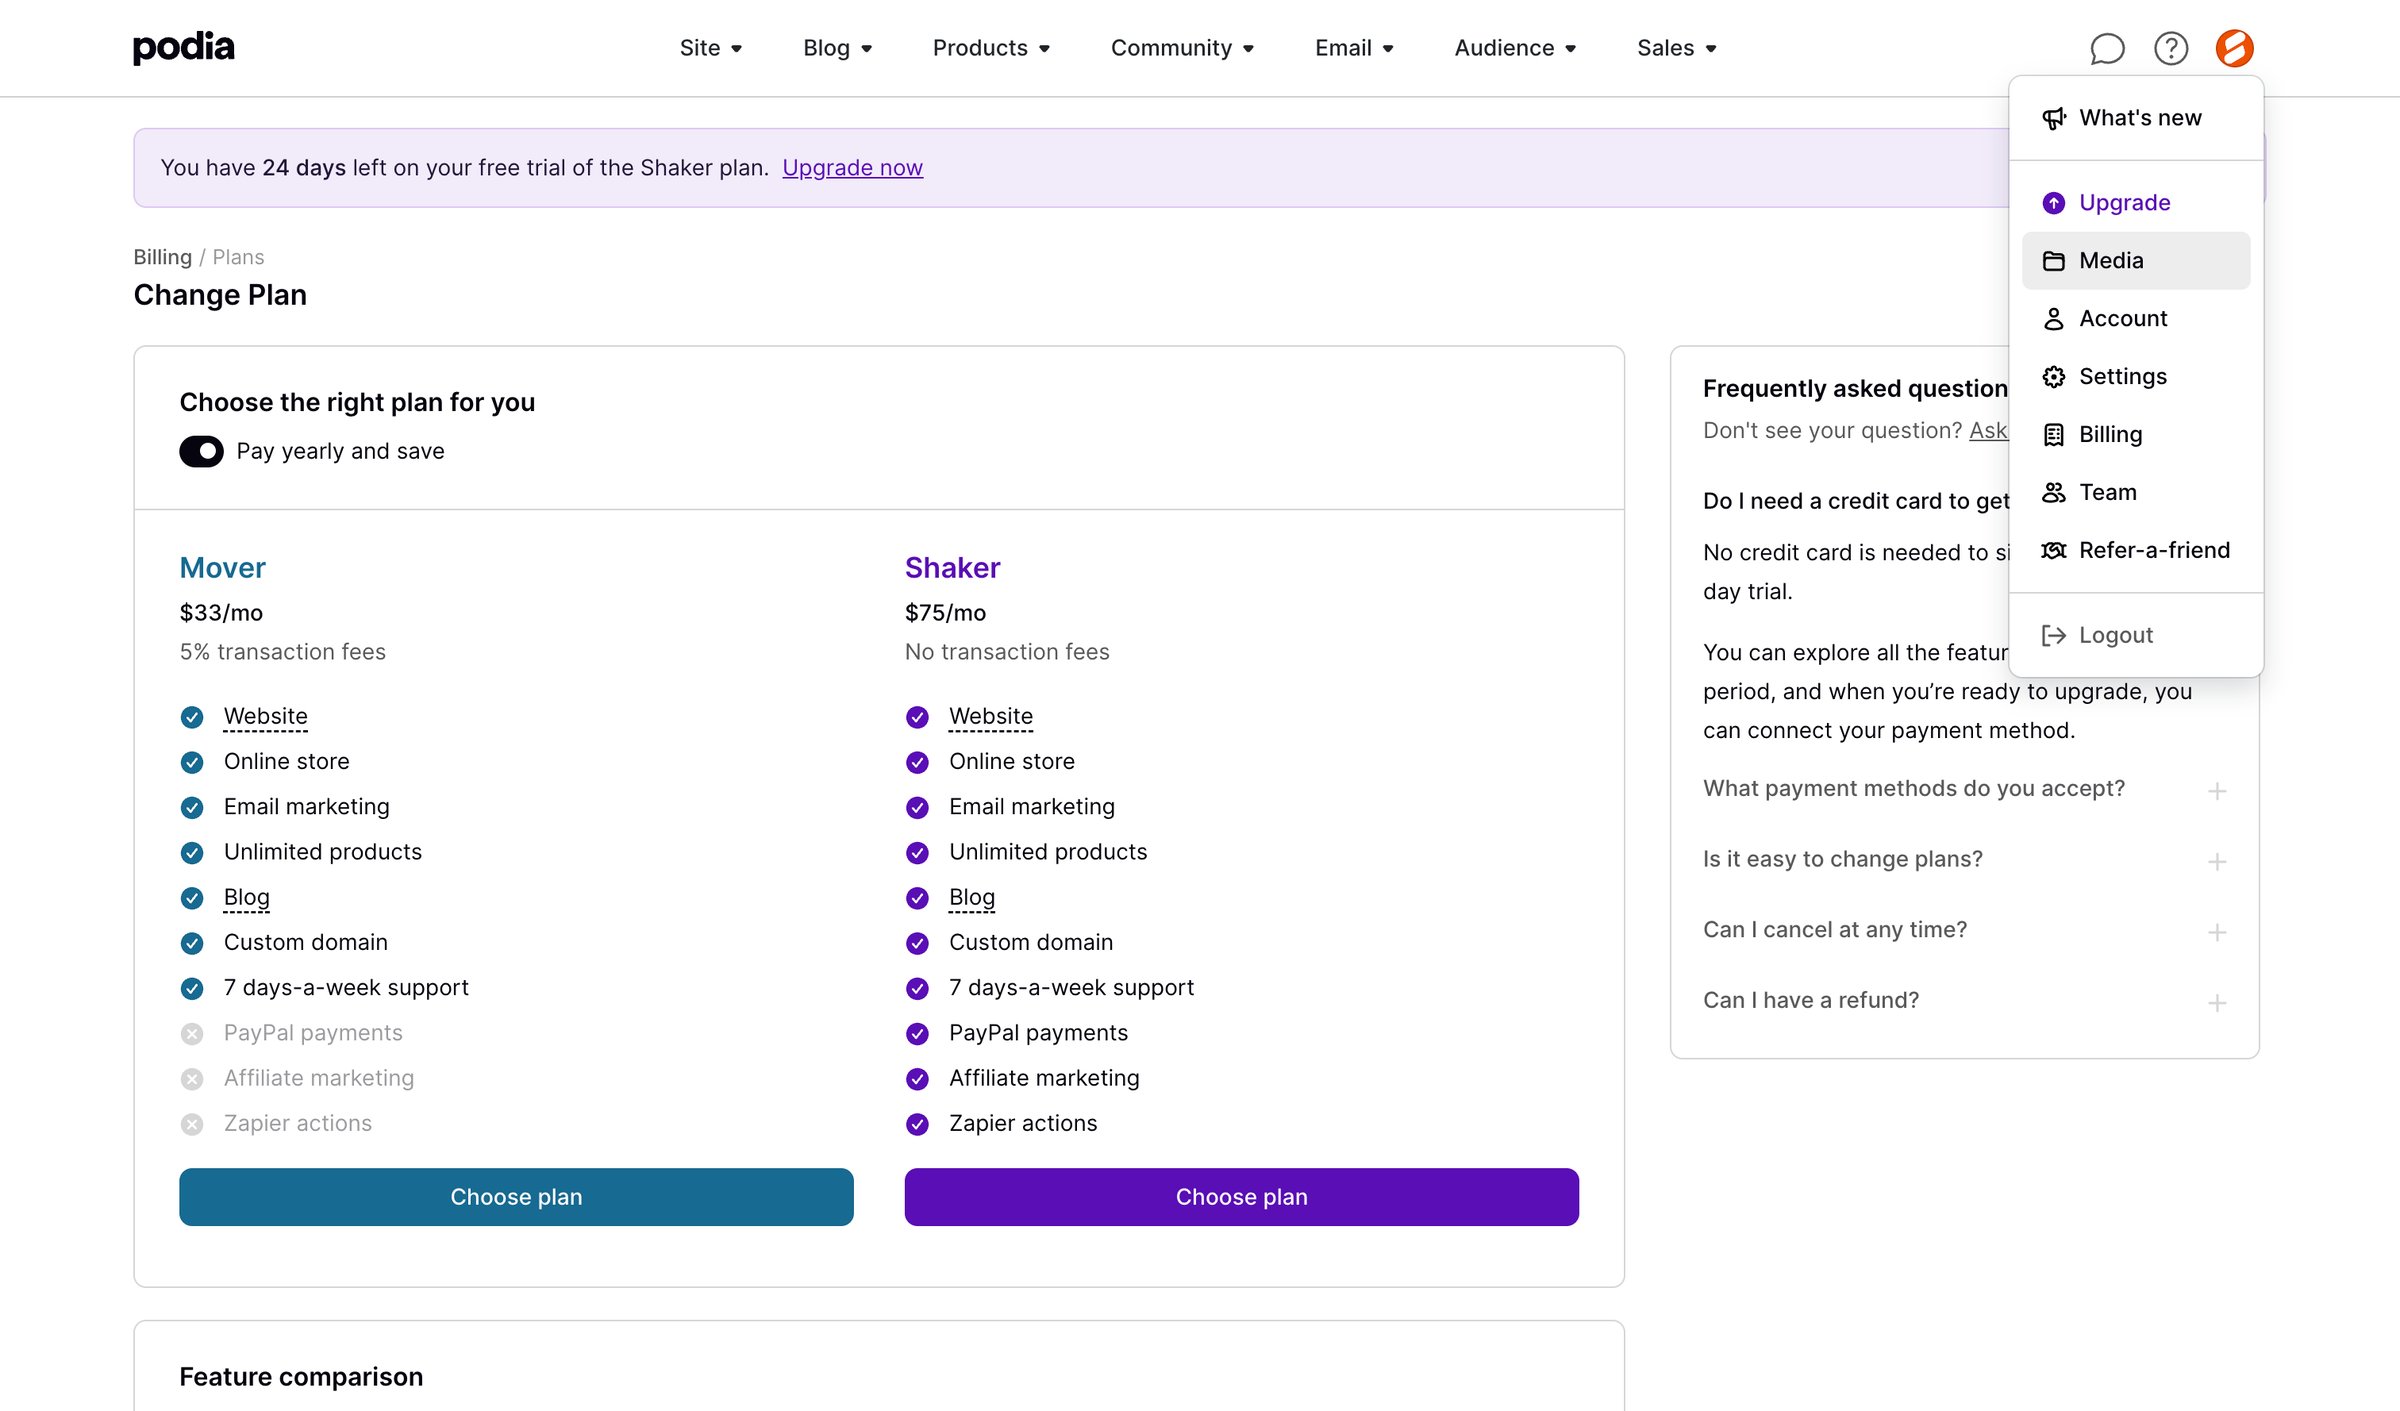This screenshot has width=2400, height=1411.
Task: Expand 'What payment methods do you accept?' question
Action: (1964, 789)
